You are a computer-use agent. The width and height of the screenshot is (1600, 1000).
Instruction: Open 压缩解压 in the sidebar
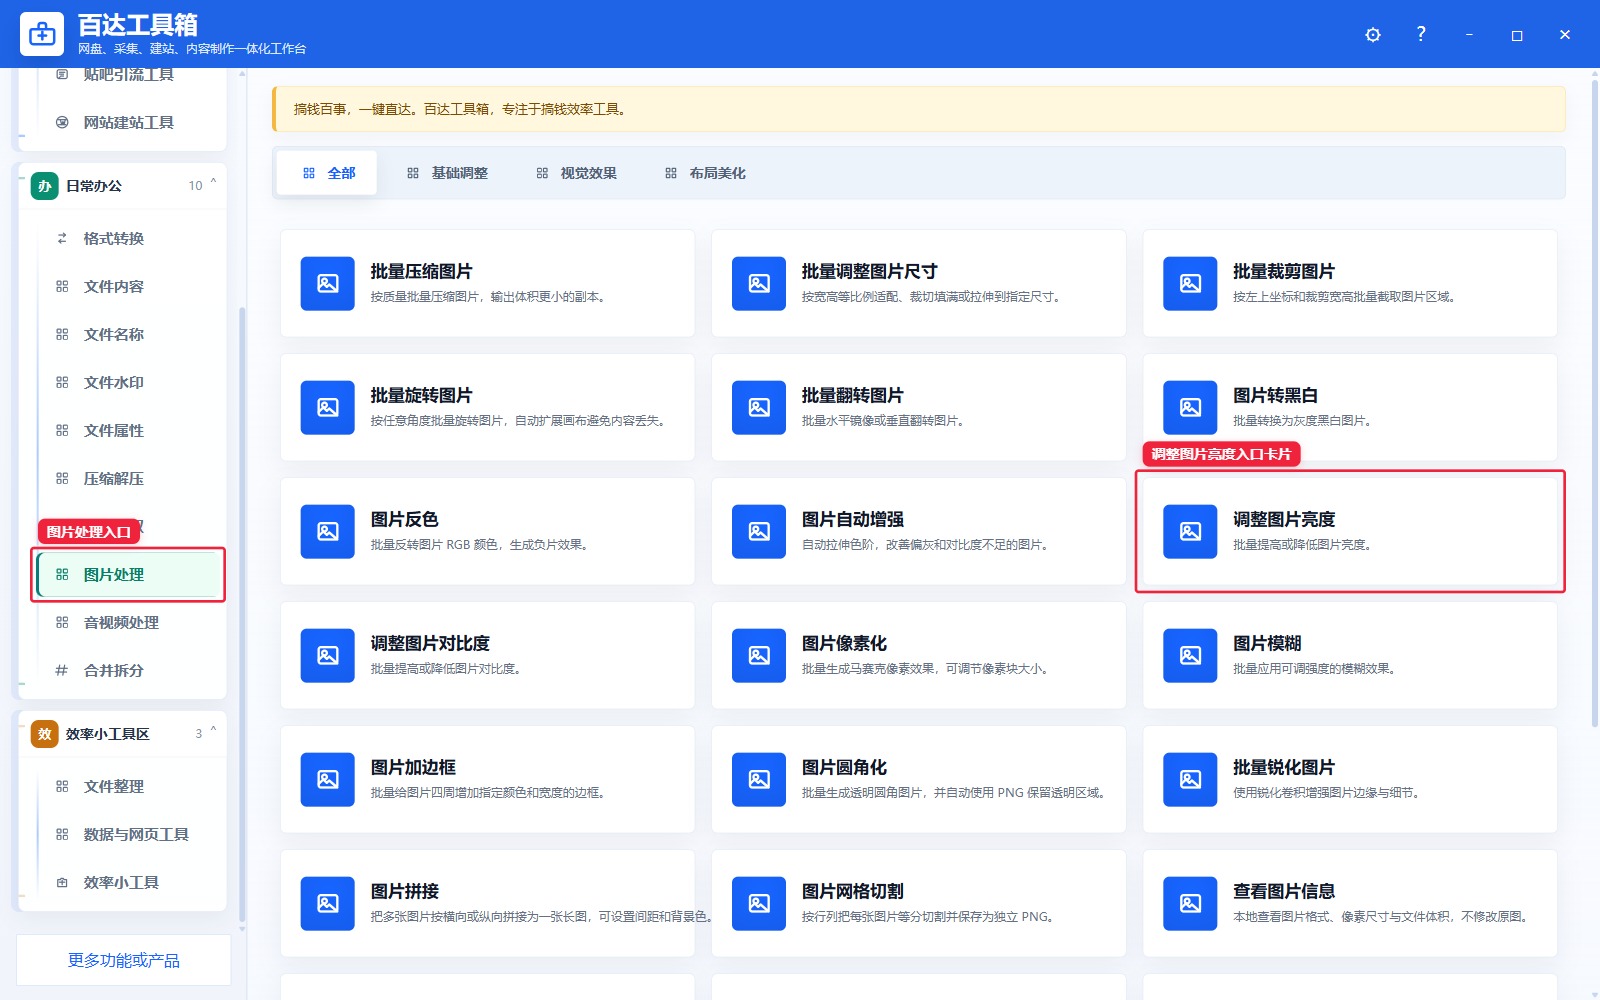129,478
